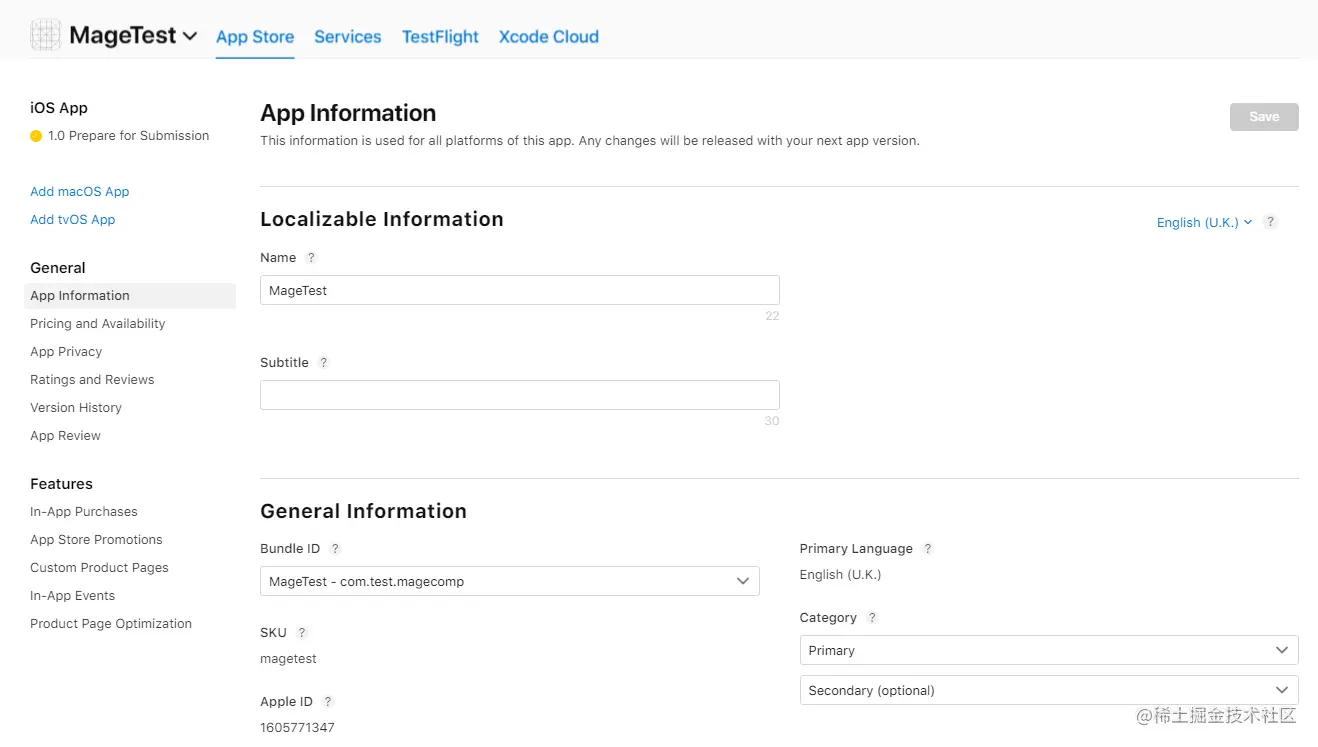Click the Apple ID help icon
Screen dimensions: 1318x747
(328, 702)
